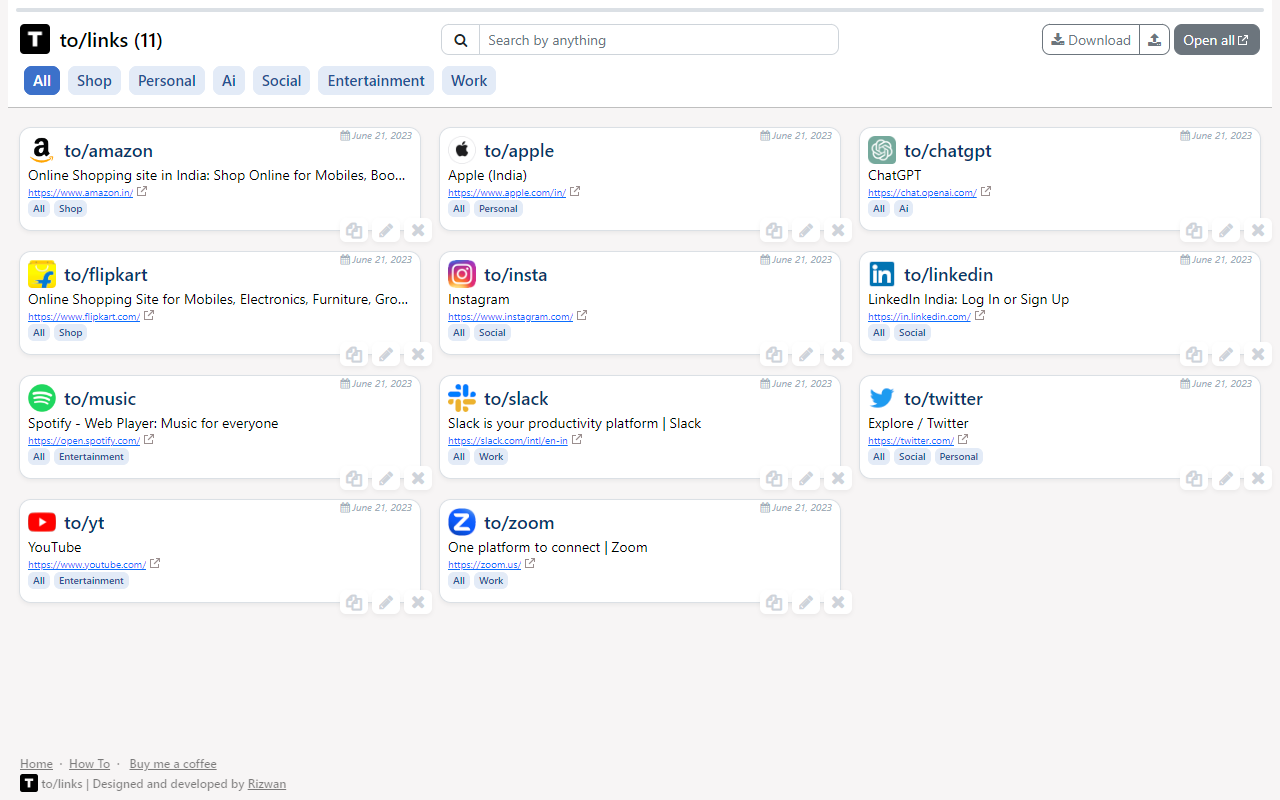The image size is (1280, 800).
Task: Click the Ai tag on to/chatgpt card
Action: tap(904, 209)
